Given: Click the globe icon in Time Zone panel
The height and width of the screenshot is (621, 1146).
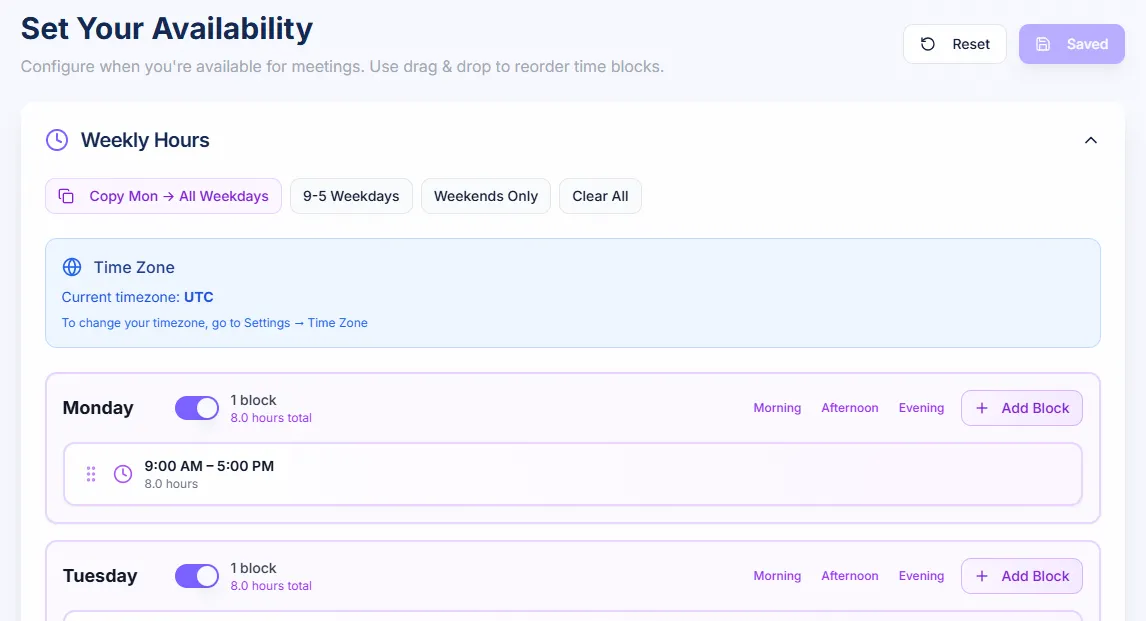Looking at the screenshot, I should pos(72,267).
